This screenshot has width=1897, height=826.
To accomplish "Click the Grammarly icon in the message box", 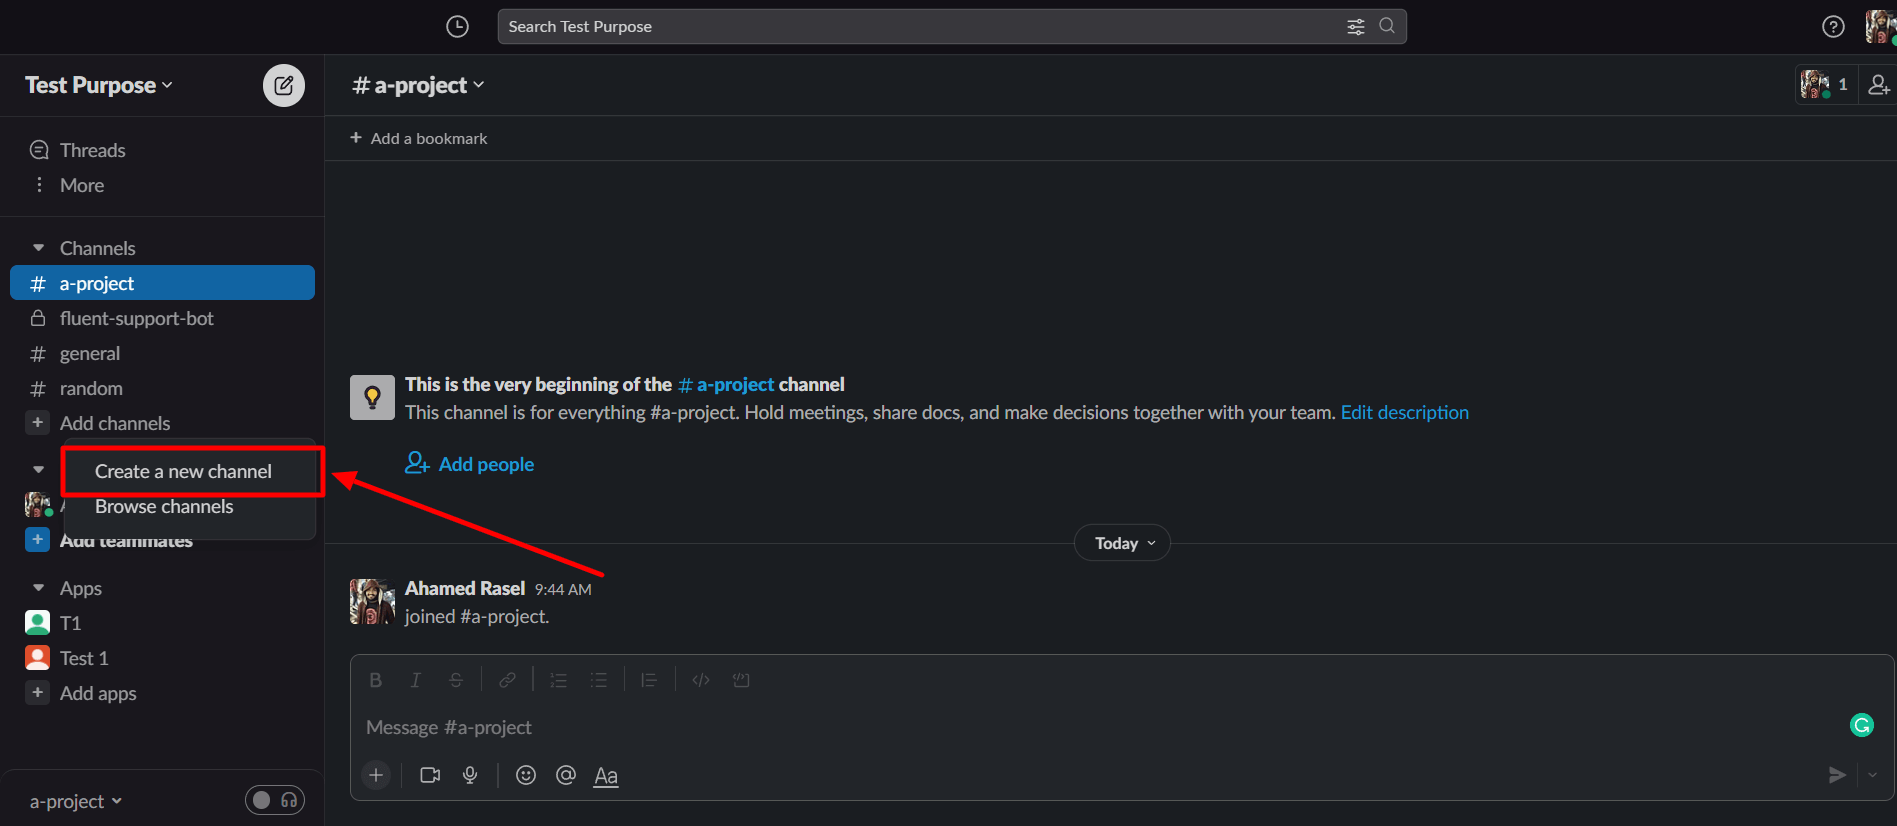I will coord(1862,725).
